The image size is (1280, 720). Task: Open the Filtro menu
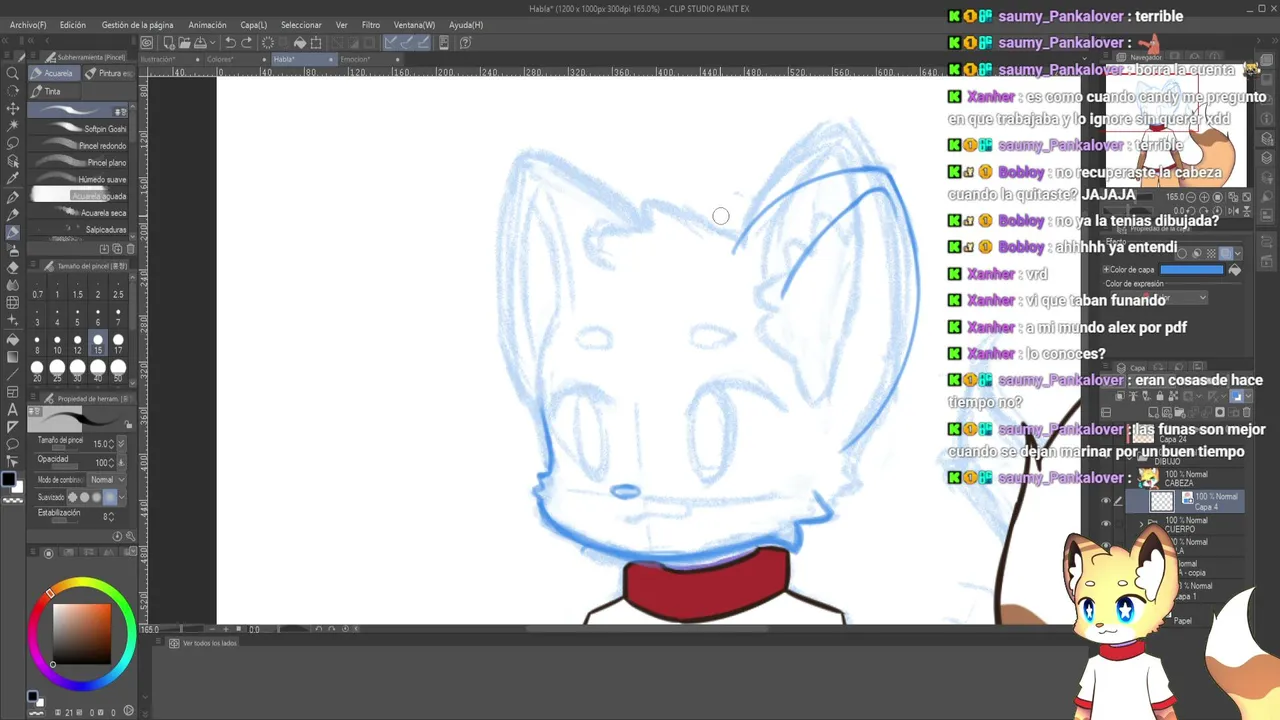[371, 25]
